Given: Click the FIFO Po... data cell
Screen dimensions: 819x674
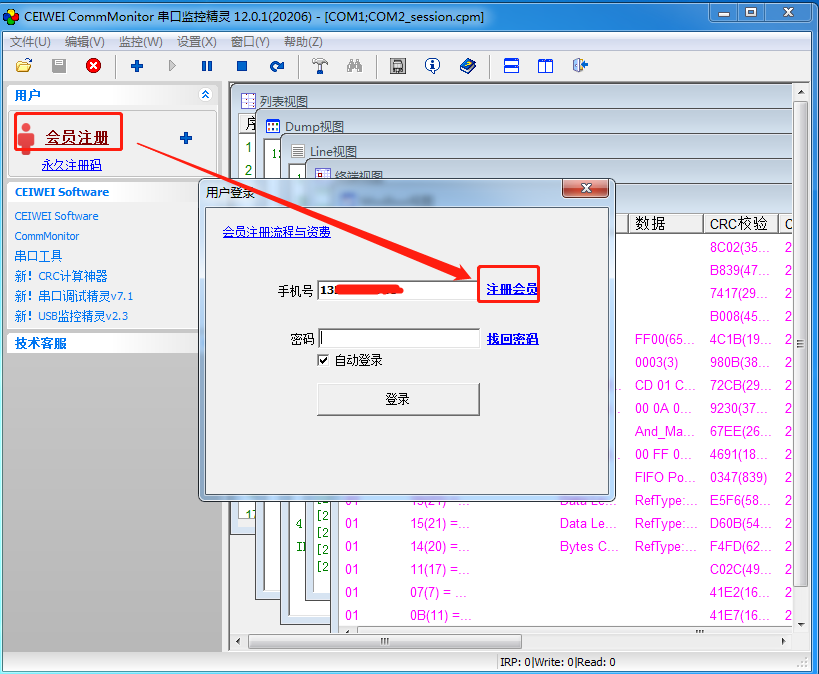Looking at the screenshot, I should coord(664,478).
